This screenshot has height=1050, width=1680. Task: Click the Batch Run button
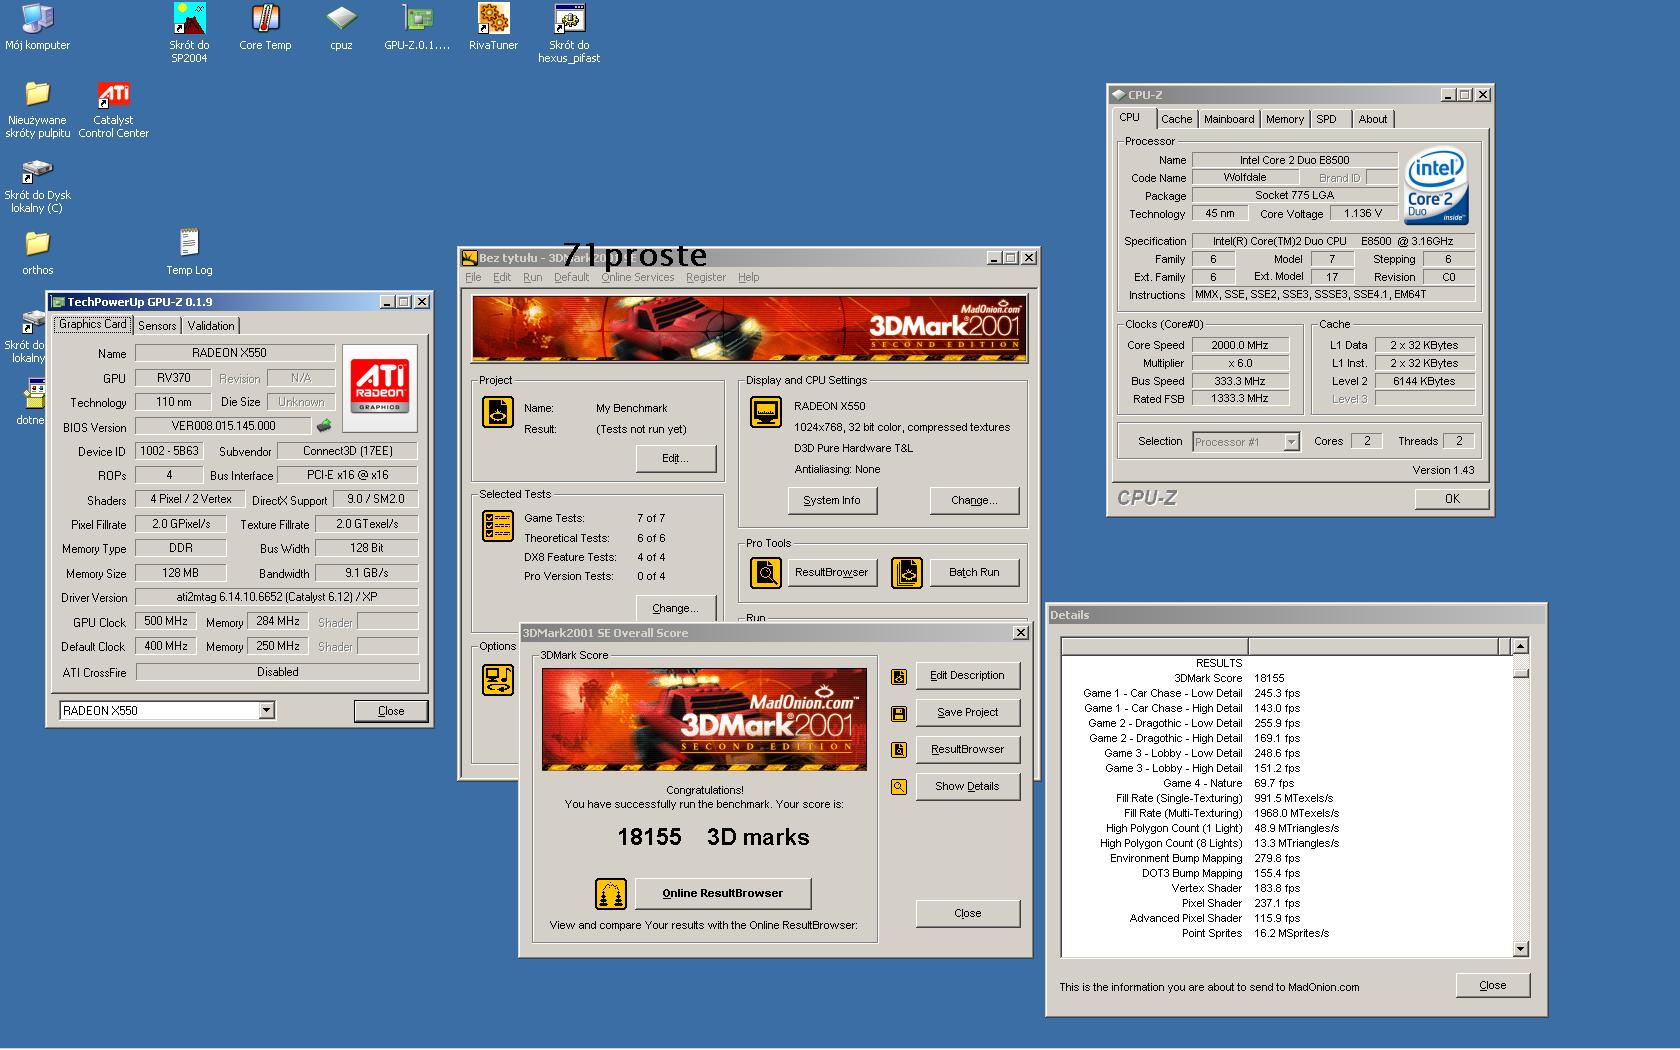(974, 573)
